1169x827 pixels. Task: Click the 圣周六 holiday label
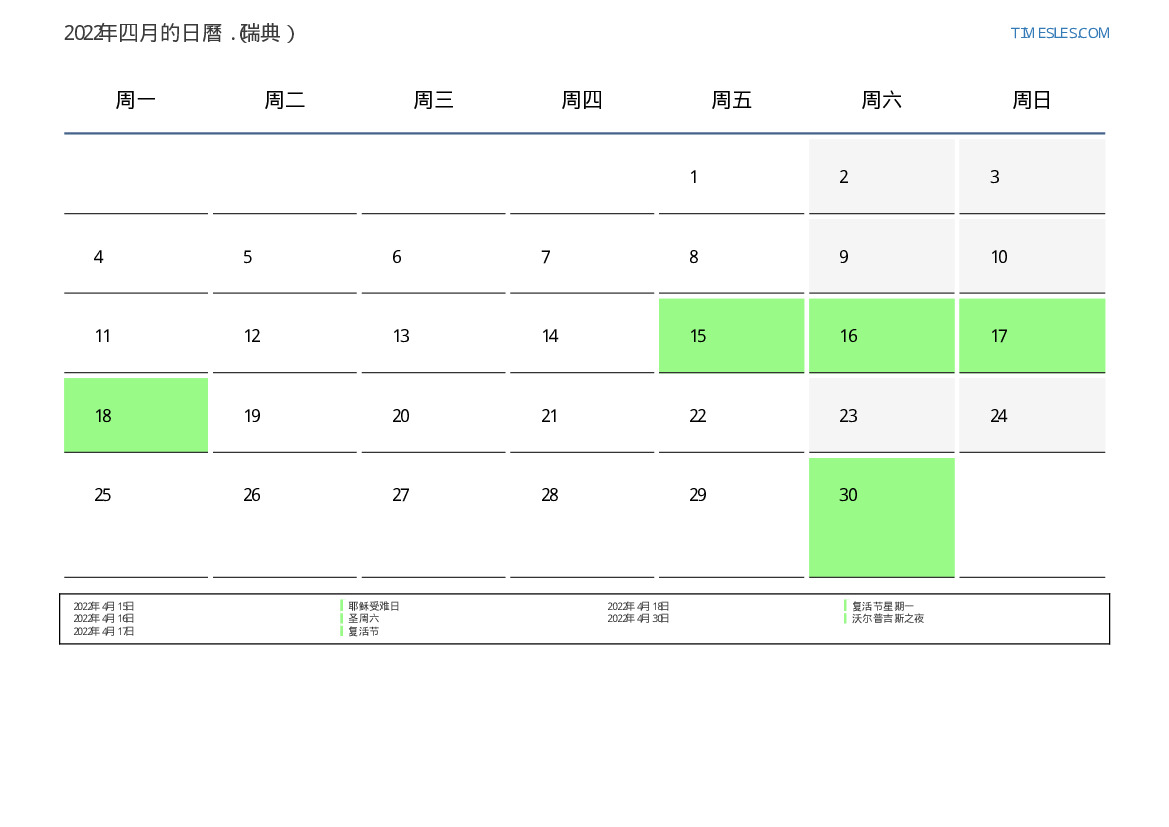tap(363, 619)
